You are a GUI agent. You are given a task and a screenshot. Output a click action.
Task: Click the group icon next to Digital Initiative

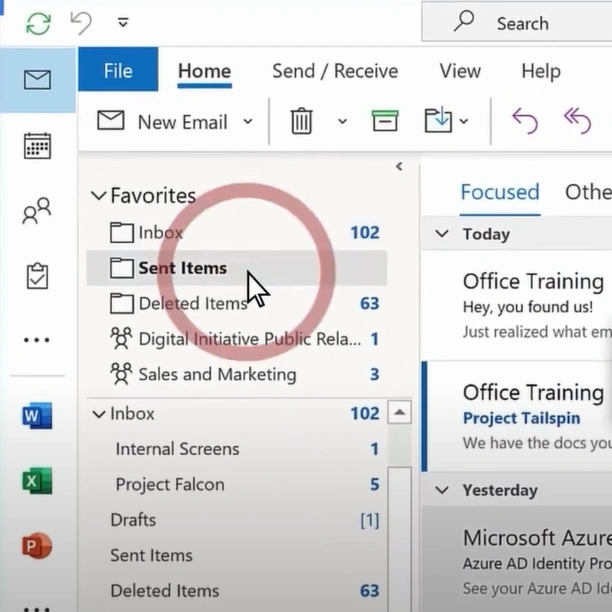(x=121, y=338)
